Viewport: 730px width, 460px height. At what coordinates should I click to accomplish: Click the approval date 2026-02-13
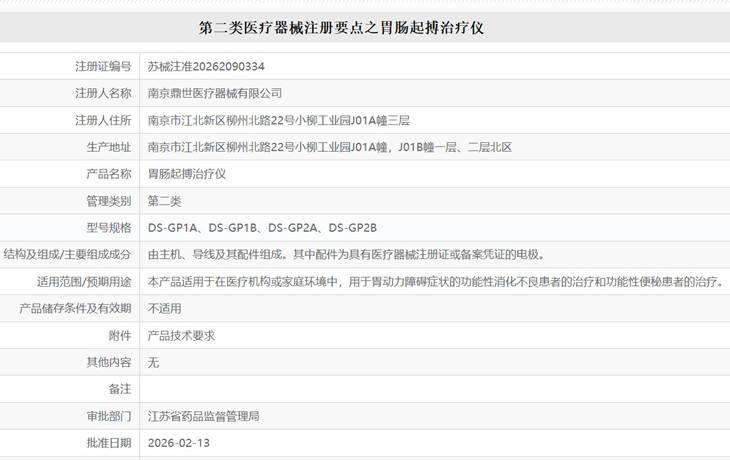tap(179, 443)
